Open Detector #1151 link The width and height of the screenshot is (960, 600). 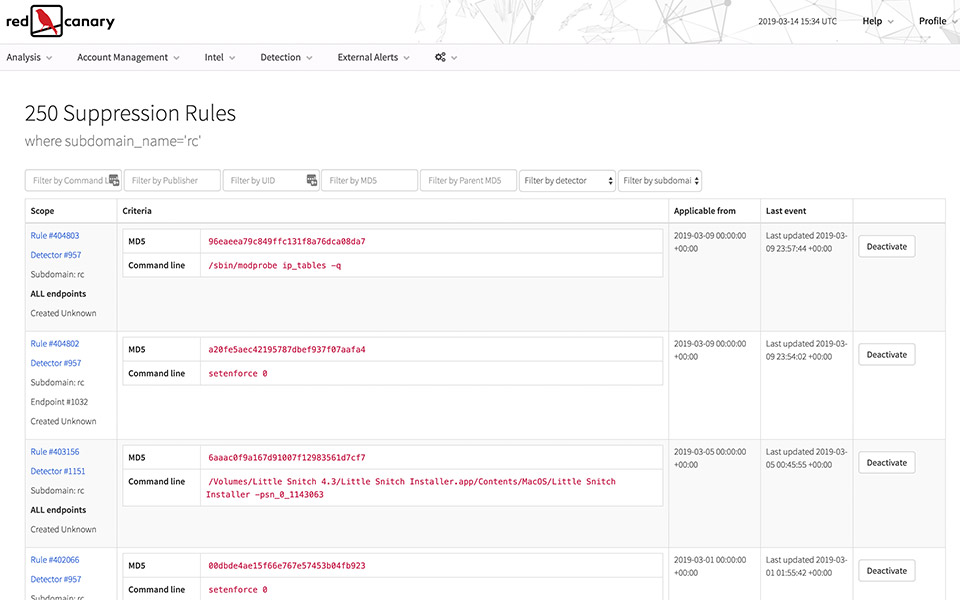coord(58,471)
